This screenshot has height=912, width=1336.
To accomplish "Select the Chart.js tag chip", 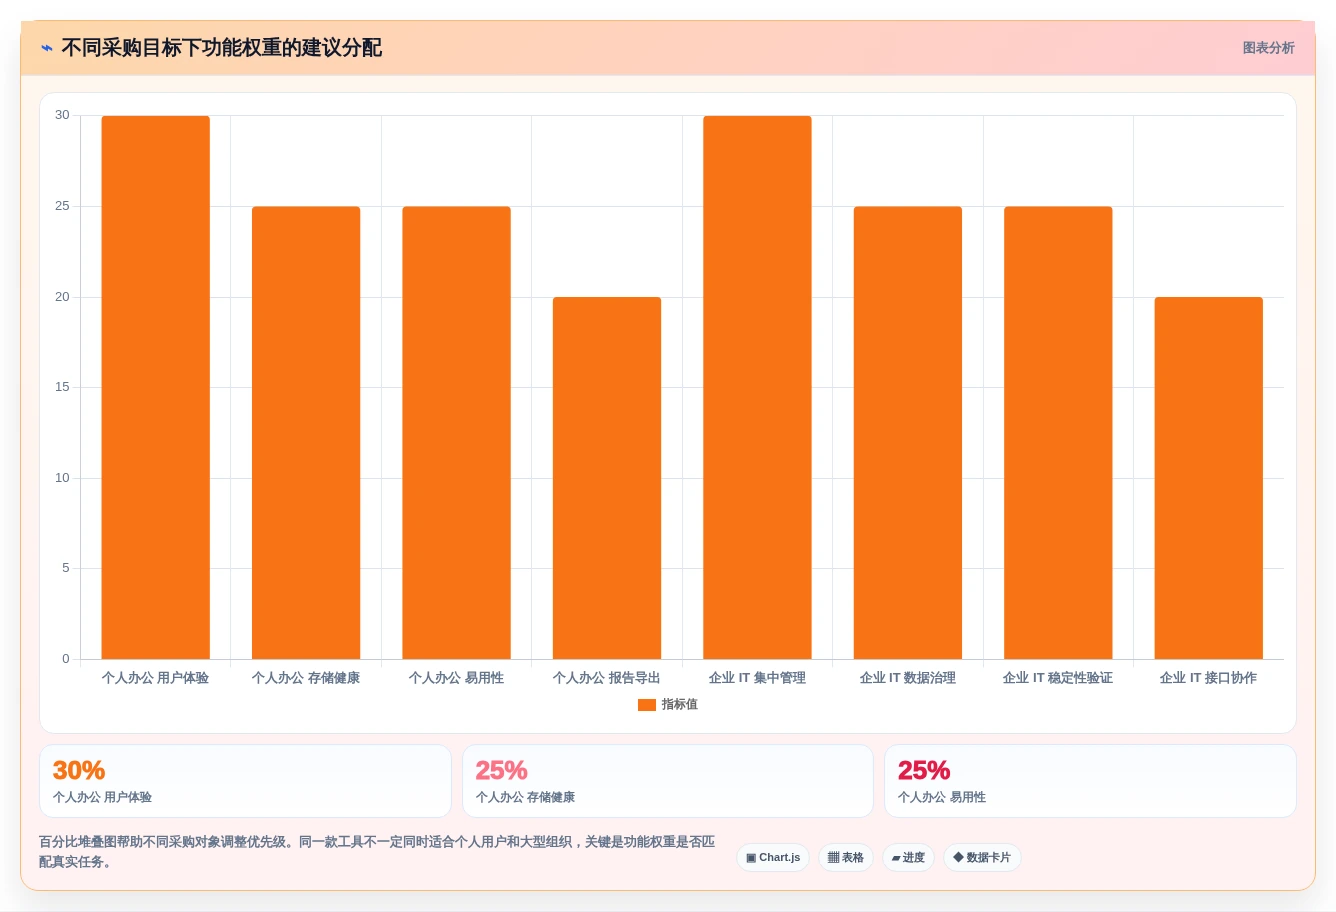I will [773, 858].
